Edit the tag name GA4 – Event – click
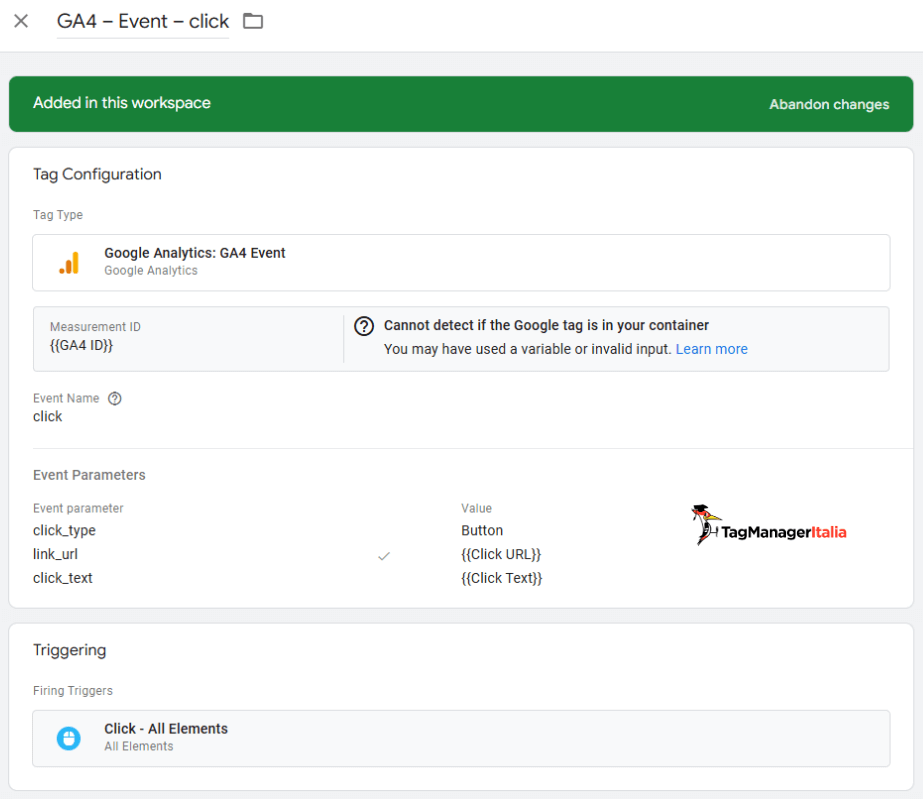 click(x=142, y=21)
